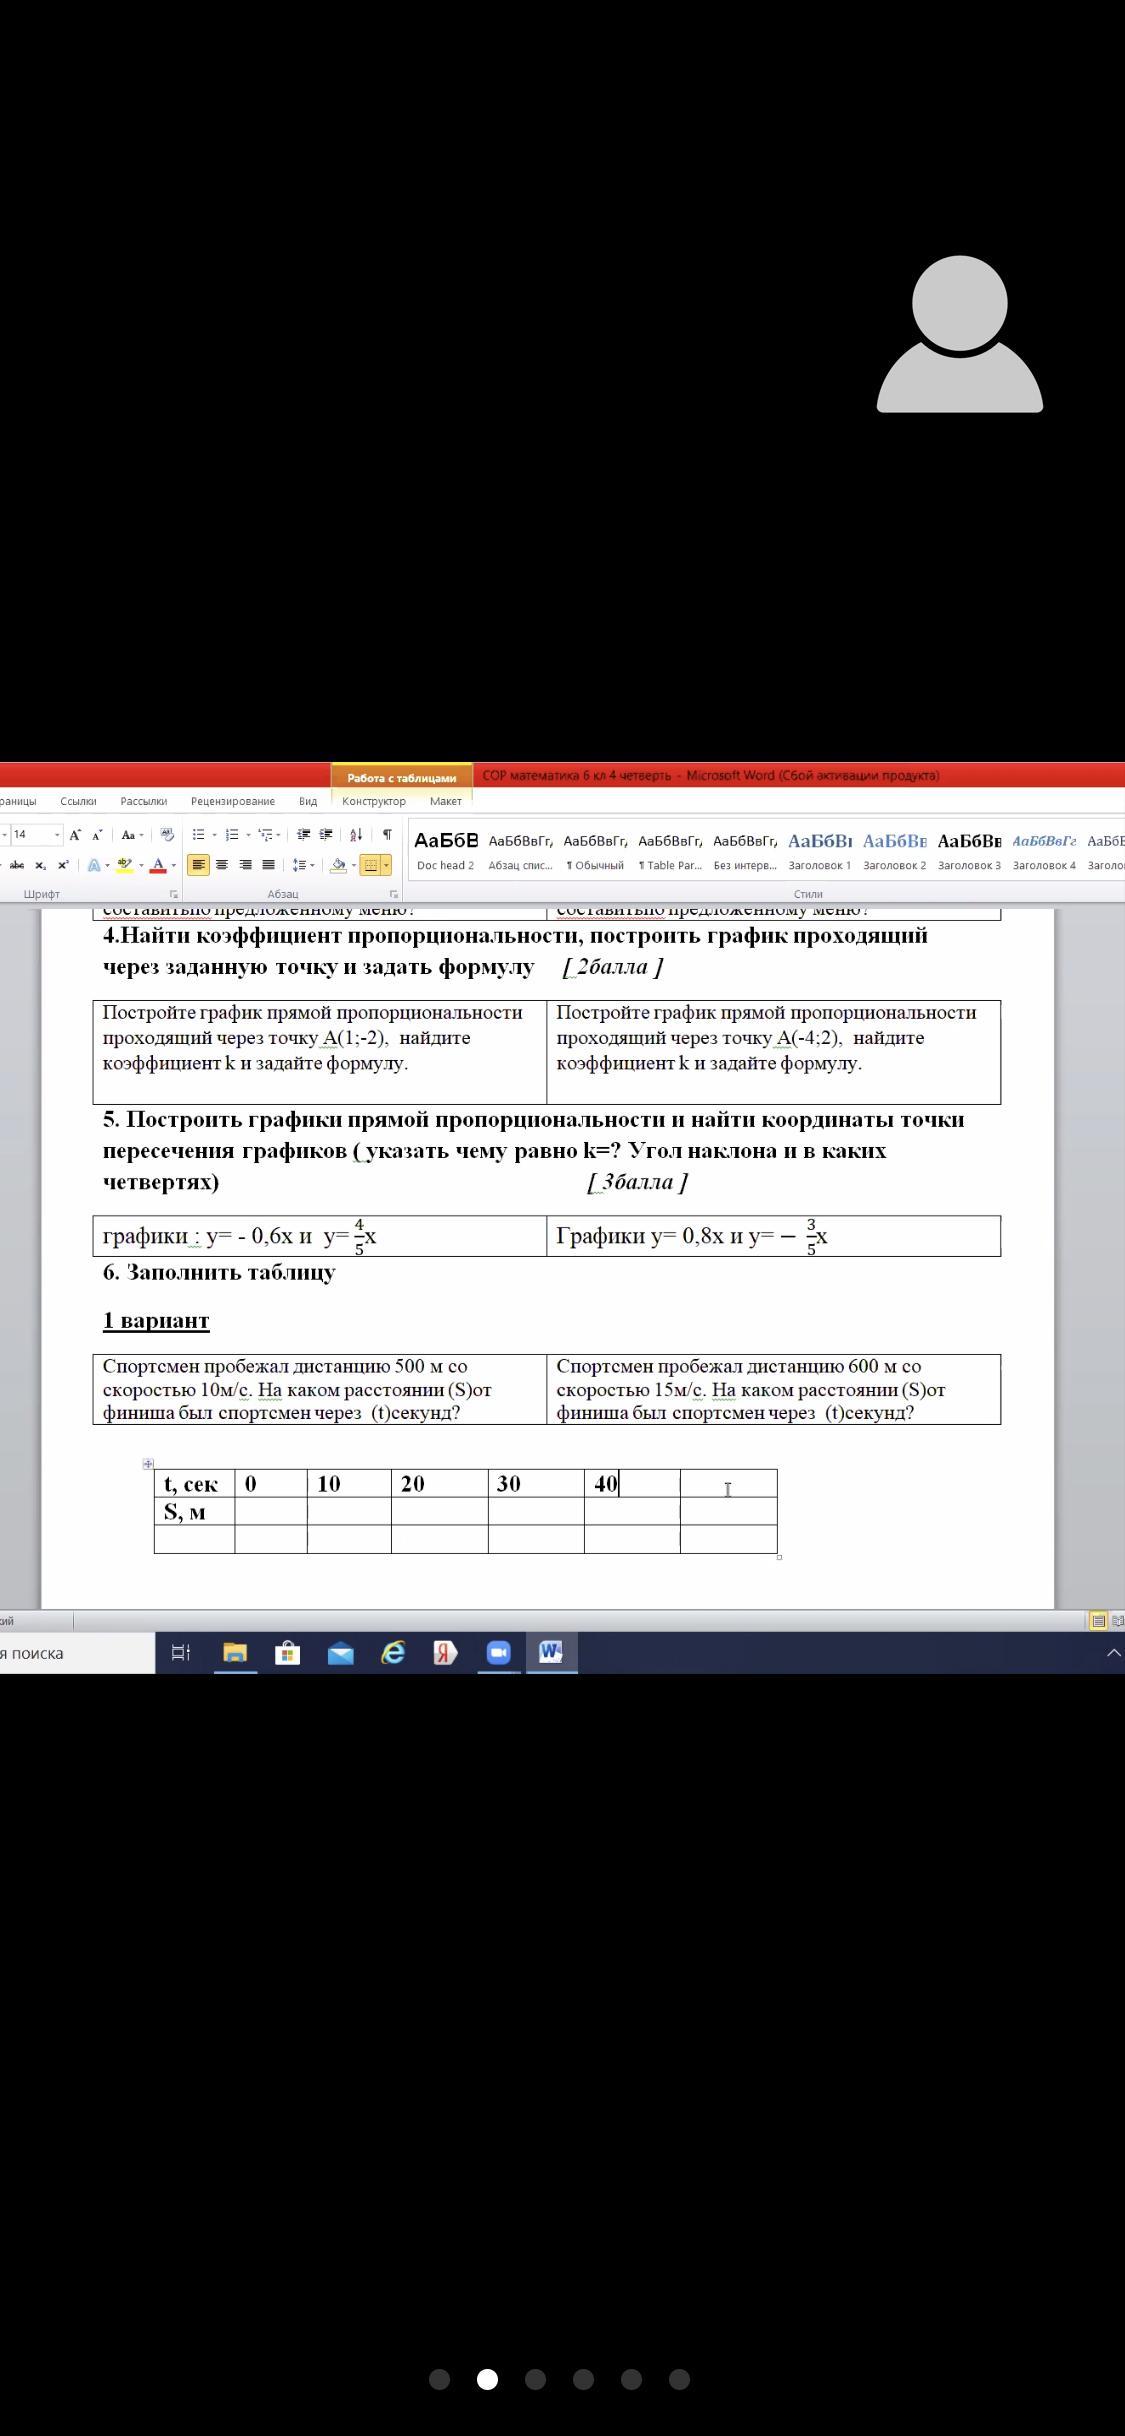
Task: Click the bulleted list icon
Action: [198, 835]
